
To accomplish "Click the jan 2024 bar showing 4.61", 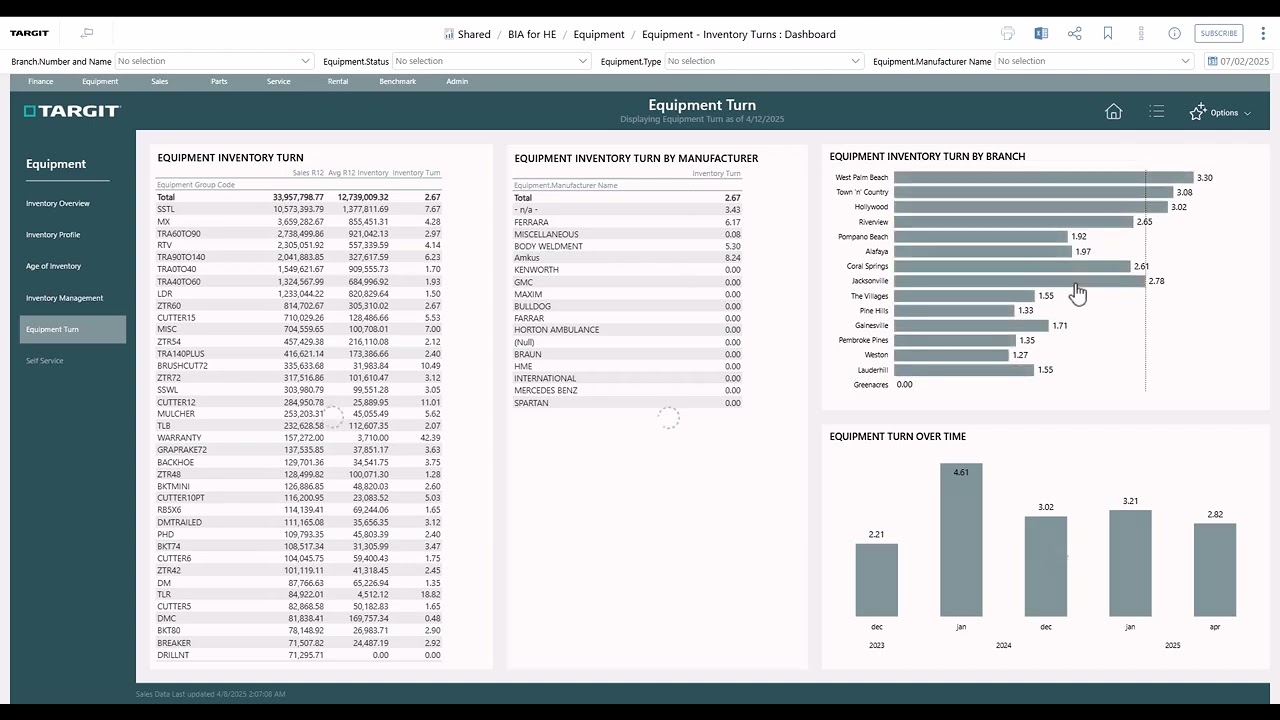I will click(x=961, y=540).
